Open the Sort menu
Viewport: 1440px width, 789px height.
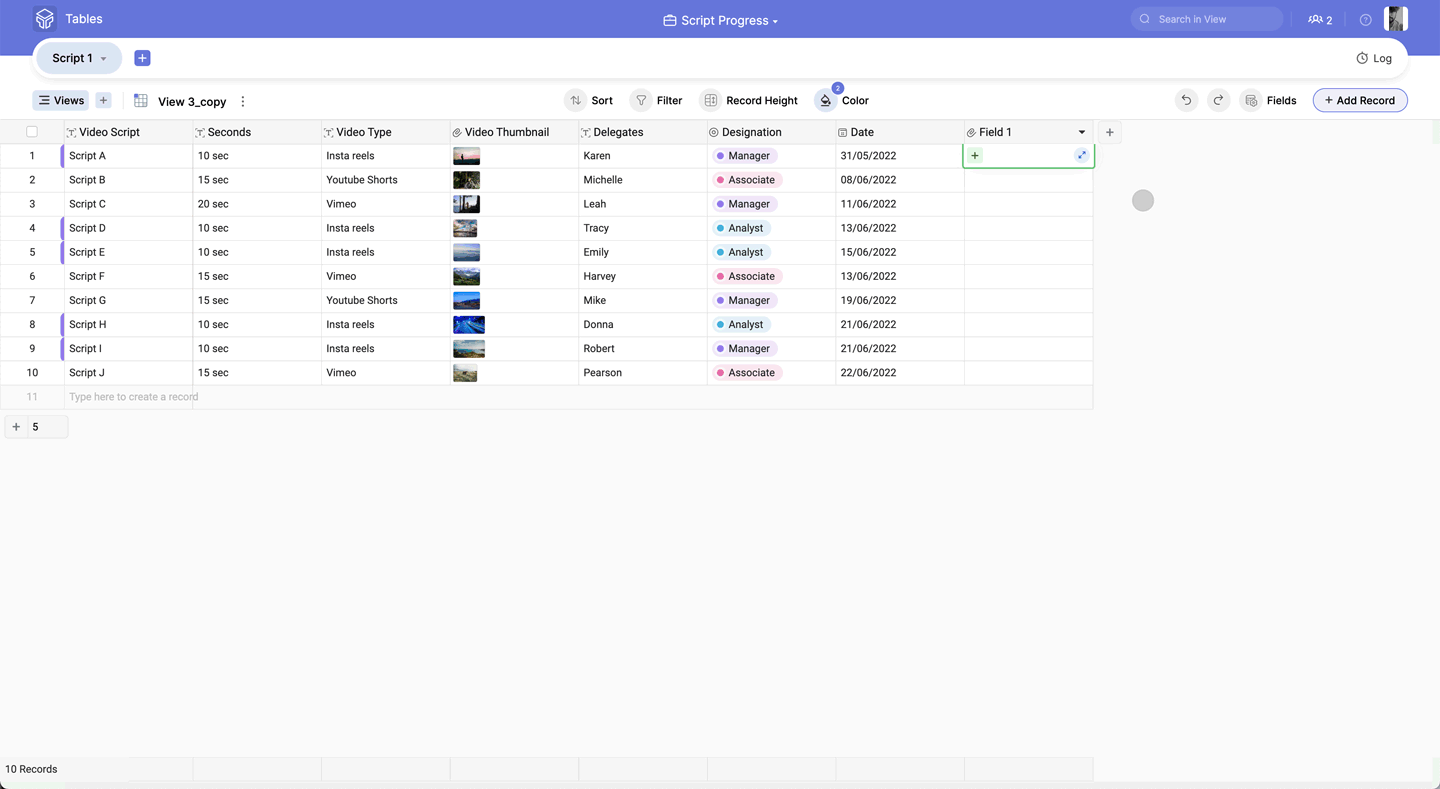590,100
